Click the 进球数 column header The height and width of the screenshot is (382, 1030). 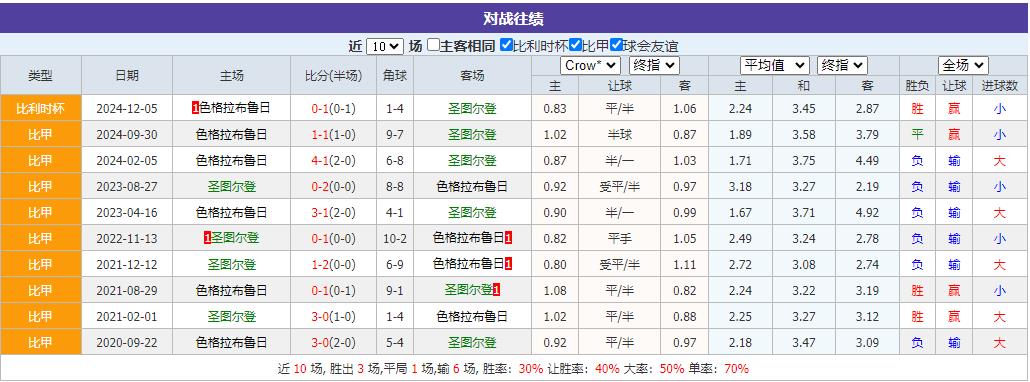click(x=1000, y=85)
